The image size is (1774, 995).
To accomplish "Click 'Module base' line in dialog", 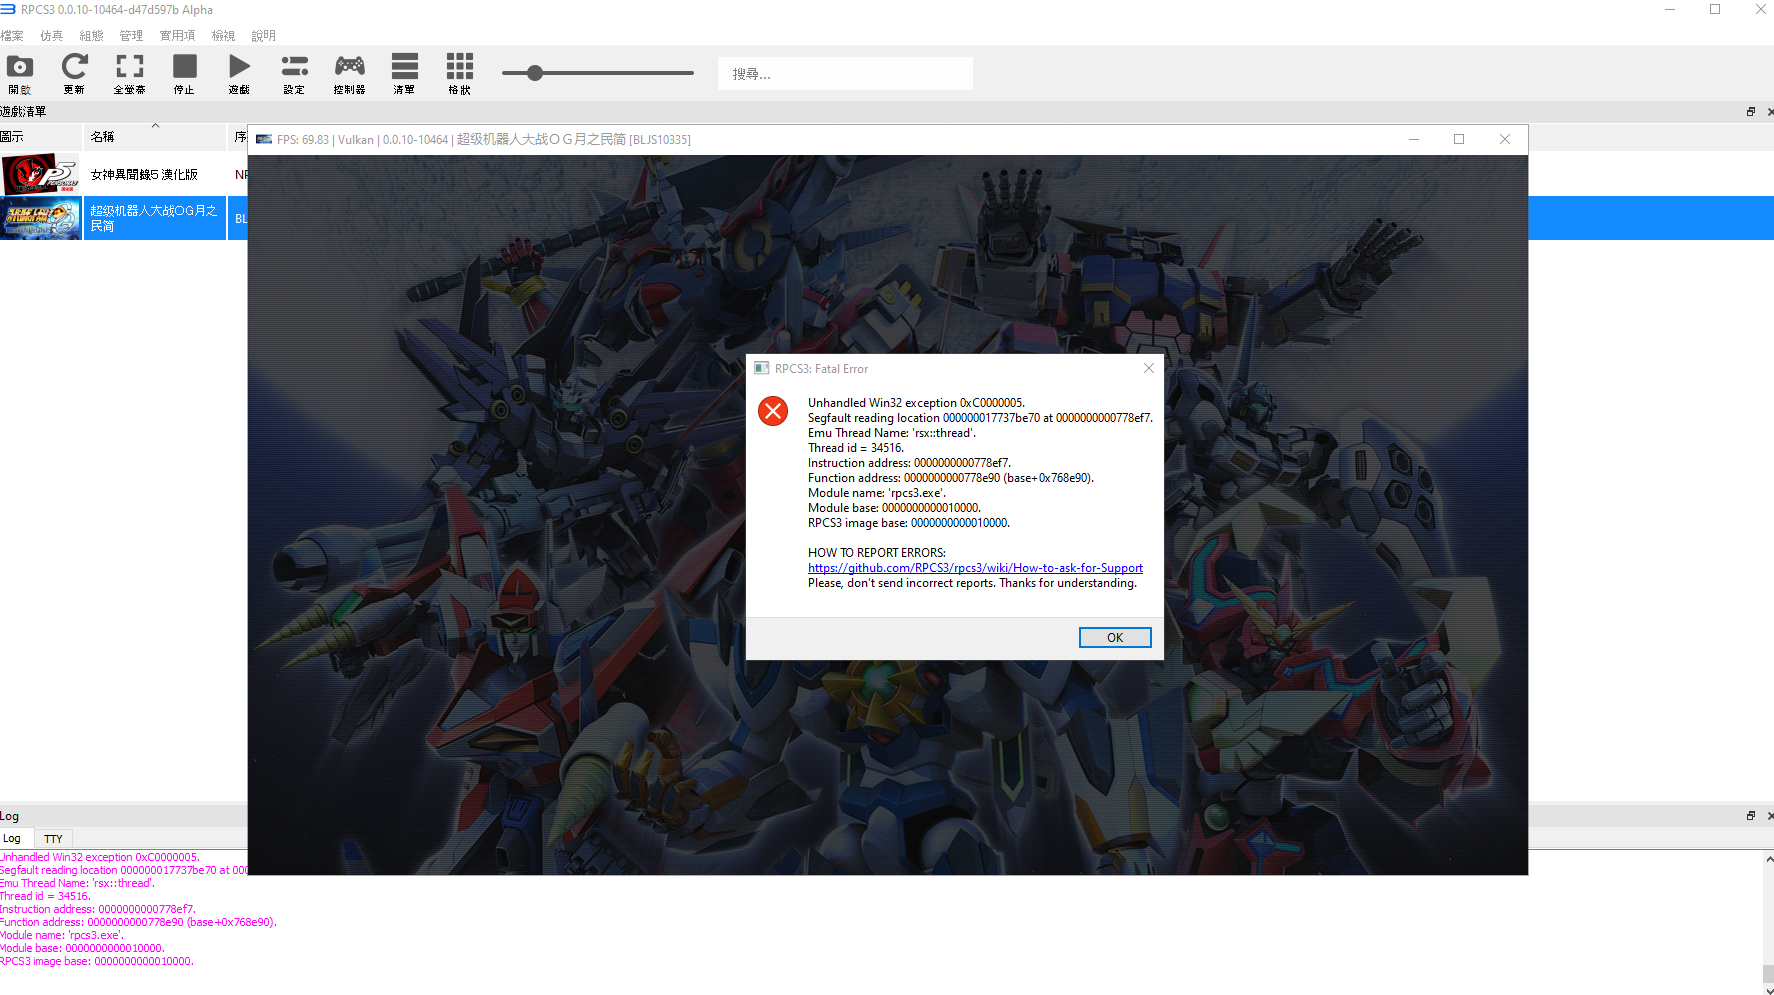I will pyautogui.click(x=895, y=508).
